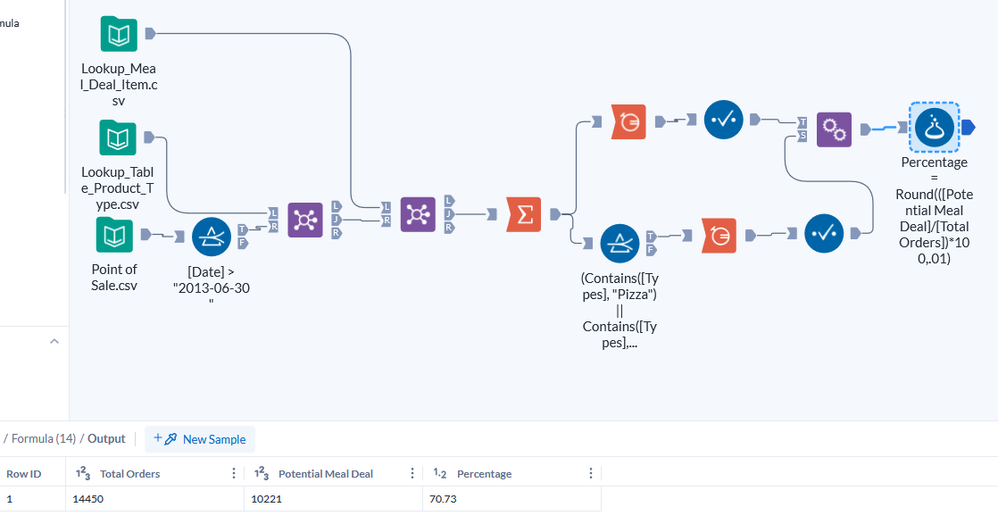
Task: Click the lower Unique tool after the Pizza filter
Action: click(720, 235)
